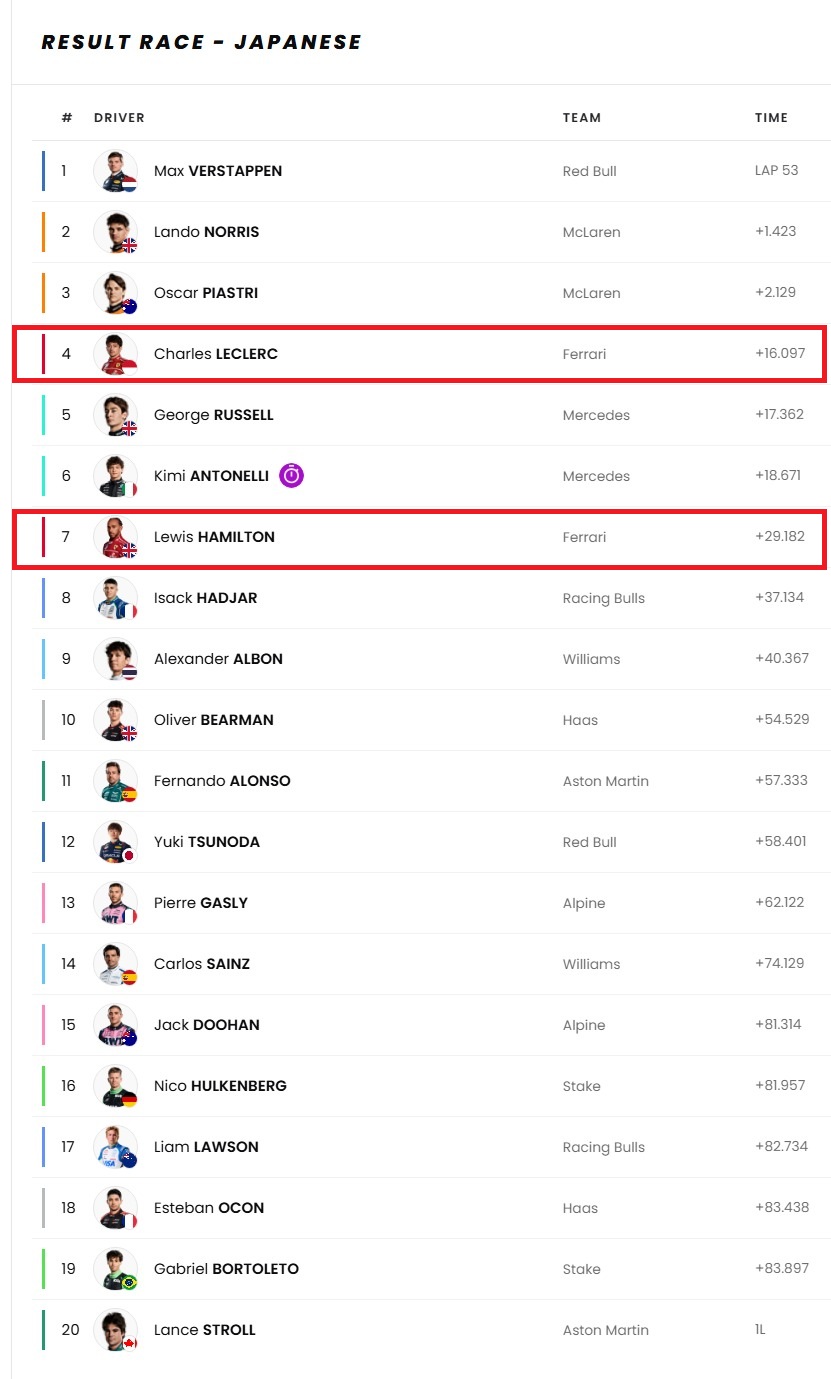This screenshot has height=1379, width=831.
Task: Click the TIME column header
Action: tap(771, 118)
